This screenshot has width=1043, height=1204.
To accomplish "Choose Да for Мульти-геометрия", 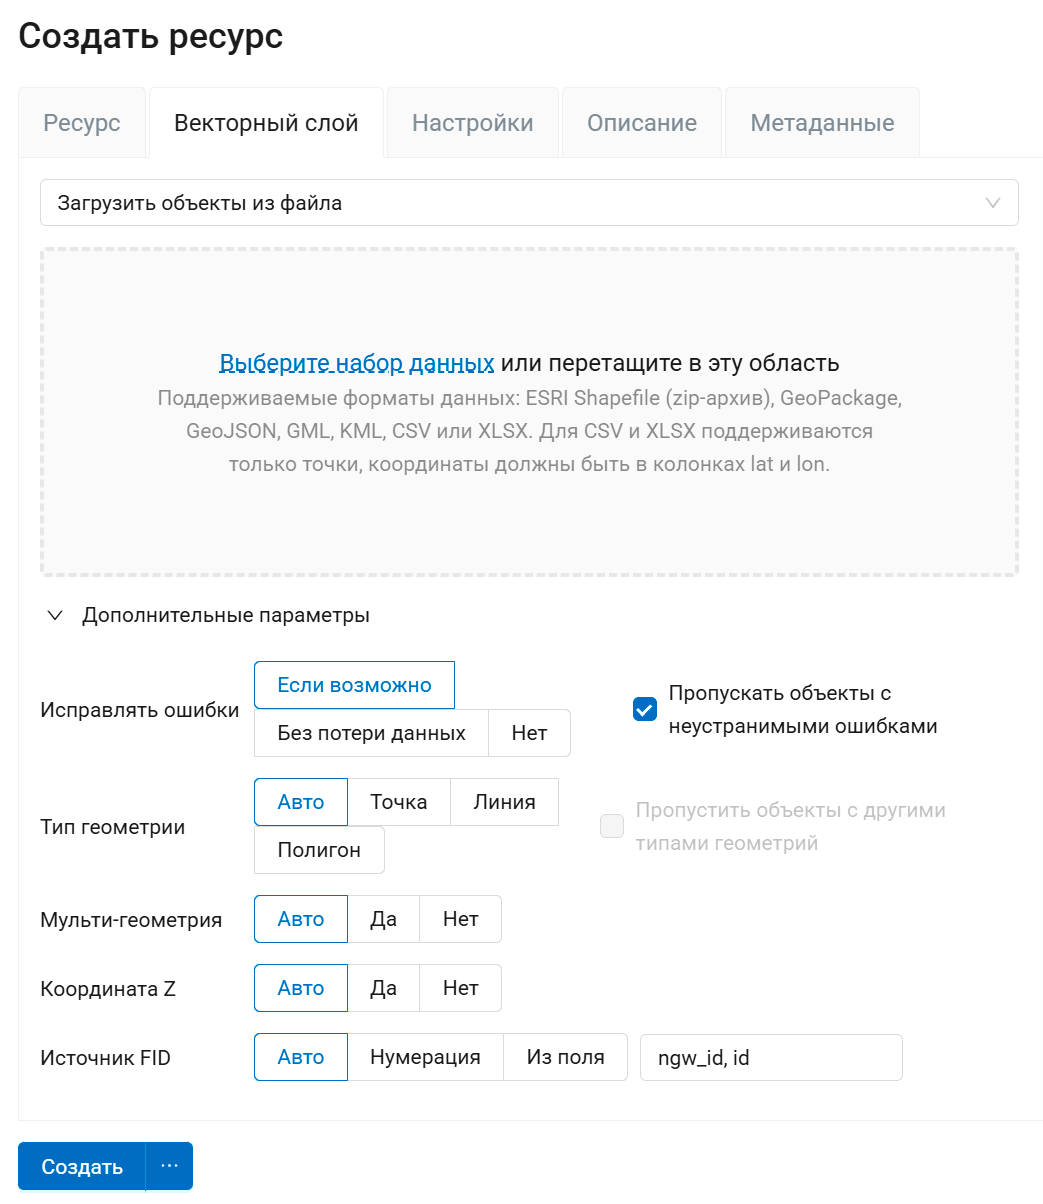I will coord(383,919).
